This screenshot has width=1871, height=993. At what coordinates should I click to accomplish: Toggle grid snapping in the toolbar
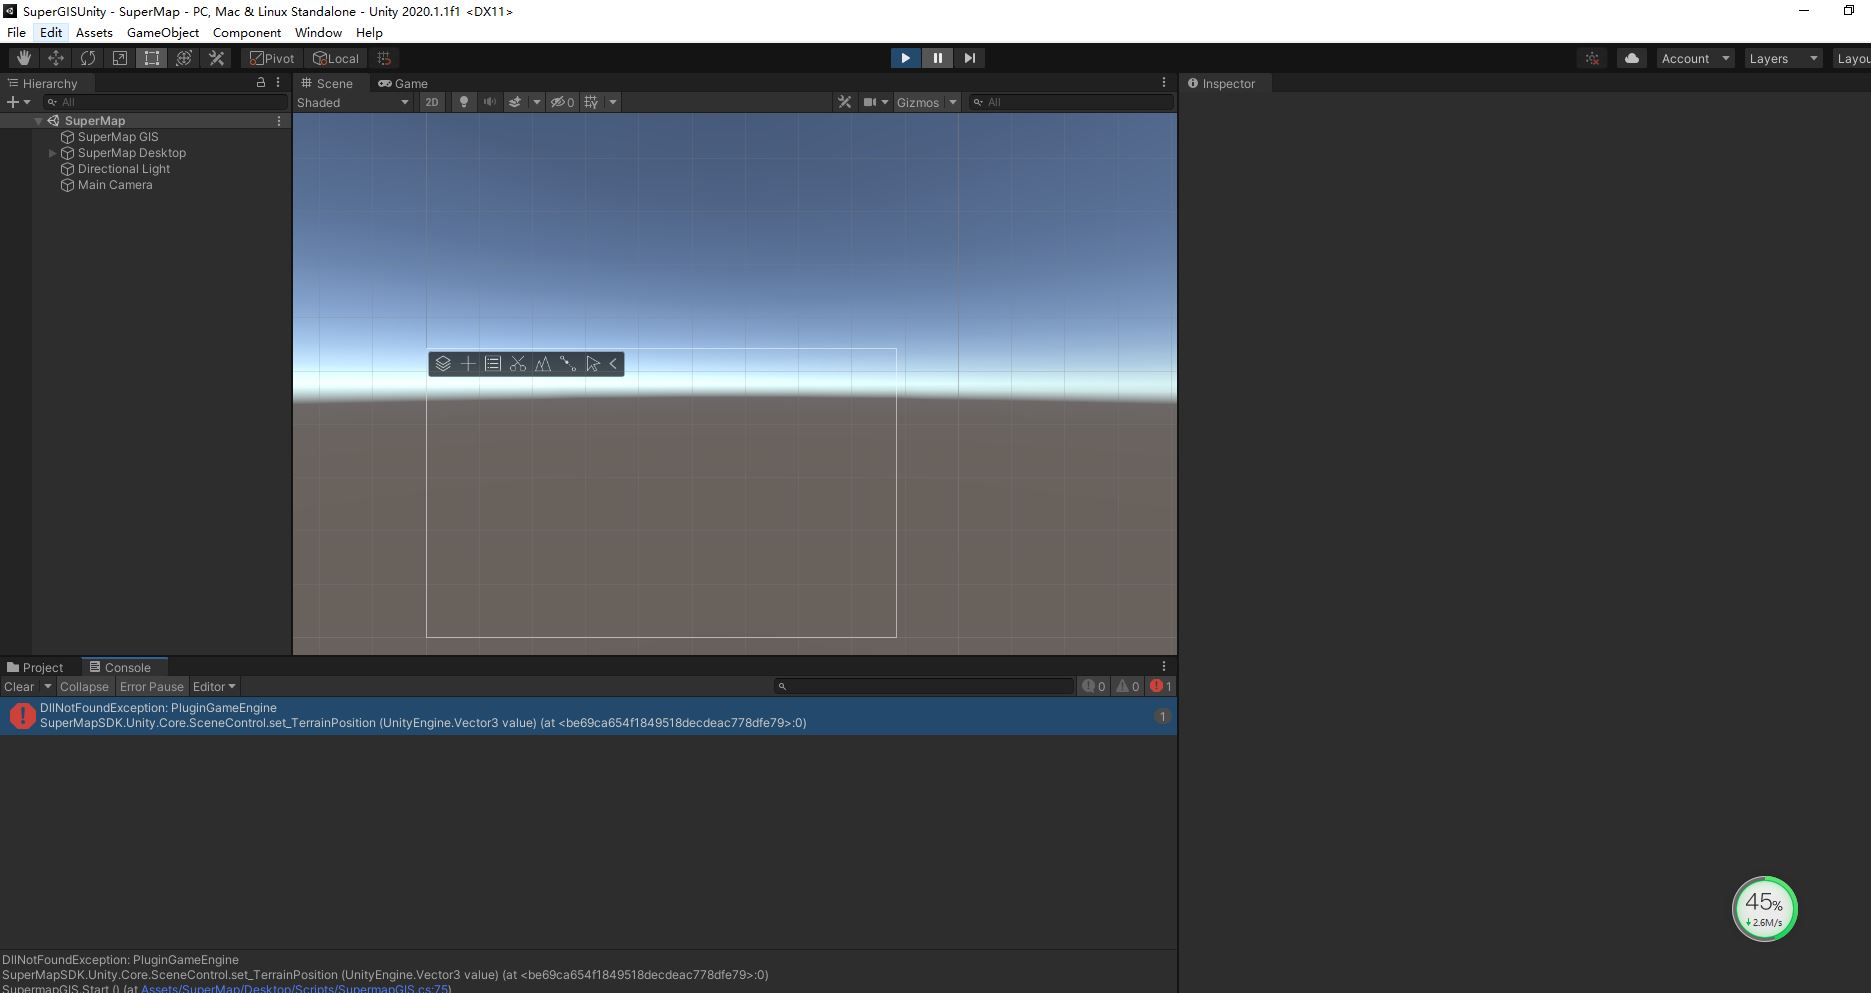click(384, 58)
